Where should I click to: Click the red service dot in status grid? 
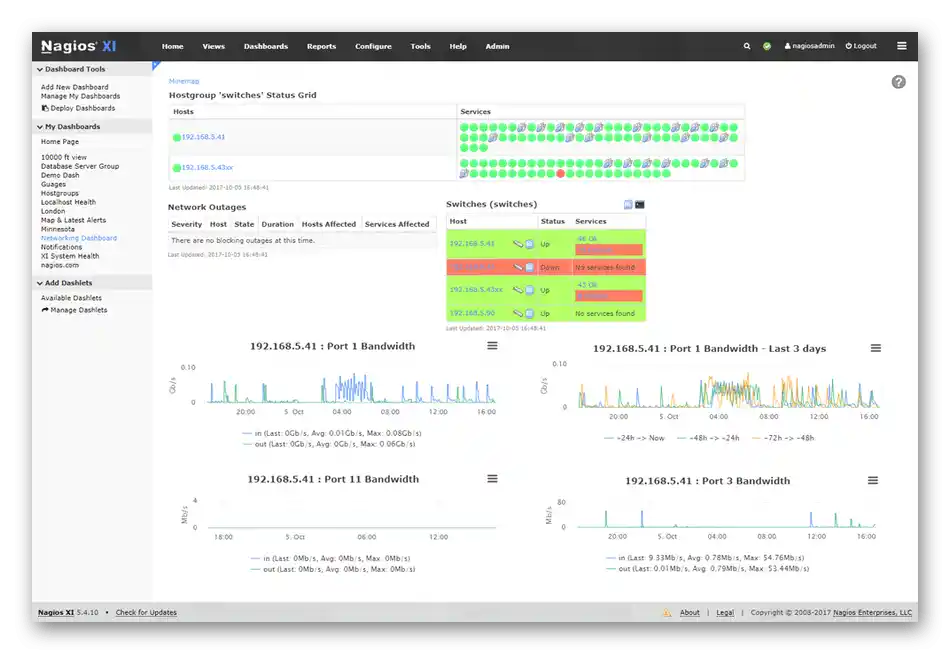pyautogui.click(x=560, y=173)
